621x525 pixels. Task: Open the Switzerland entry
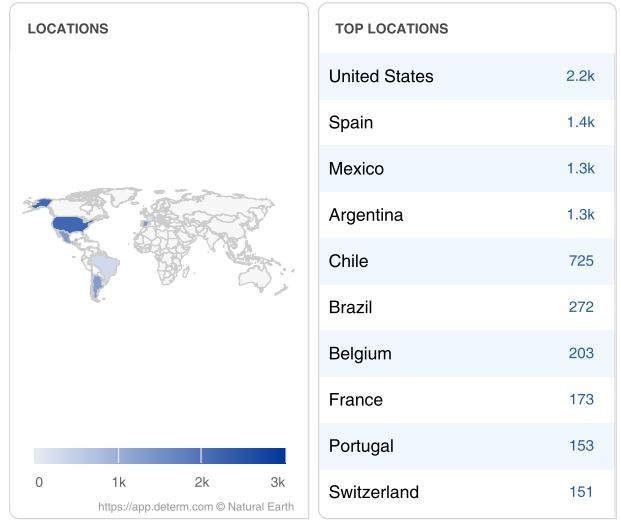(467, 492)
